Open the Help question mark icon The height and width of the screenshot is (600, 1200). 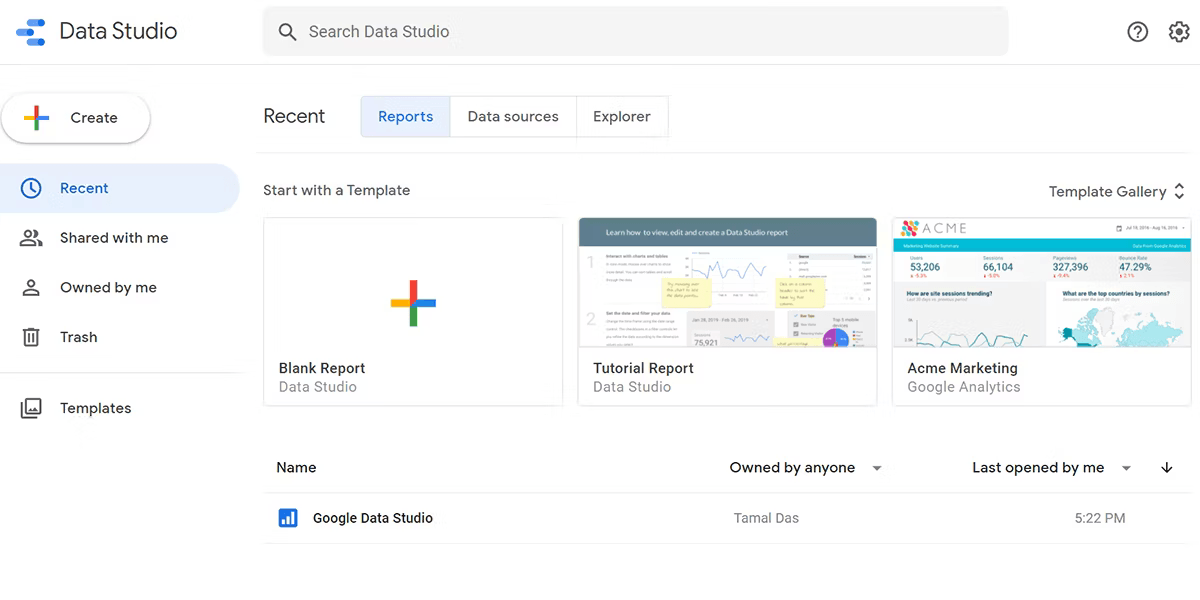tap(1138, 32)
